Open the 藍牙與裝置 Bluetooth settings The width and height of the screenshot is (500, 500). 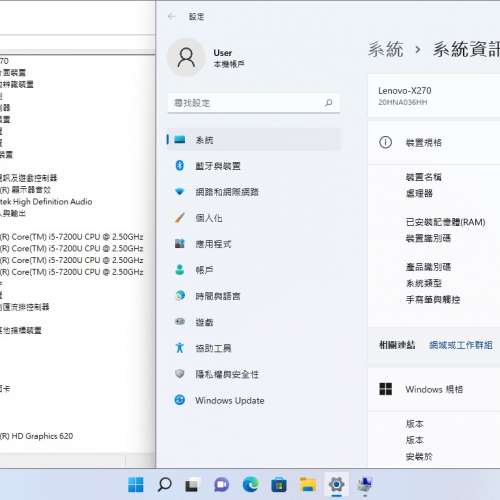(x=254, y=166)
